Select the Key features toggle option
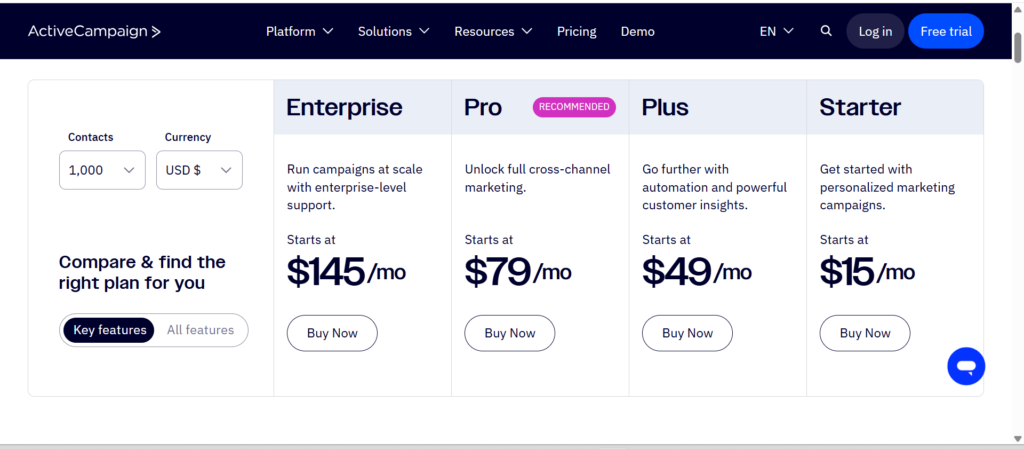This screenshot has width=1024, height=449. (109, 330)
